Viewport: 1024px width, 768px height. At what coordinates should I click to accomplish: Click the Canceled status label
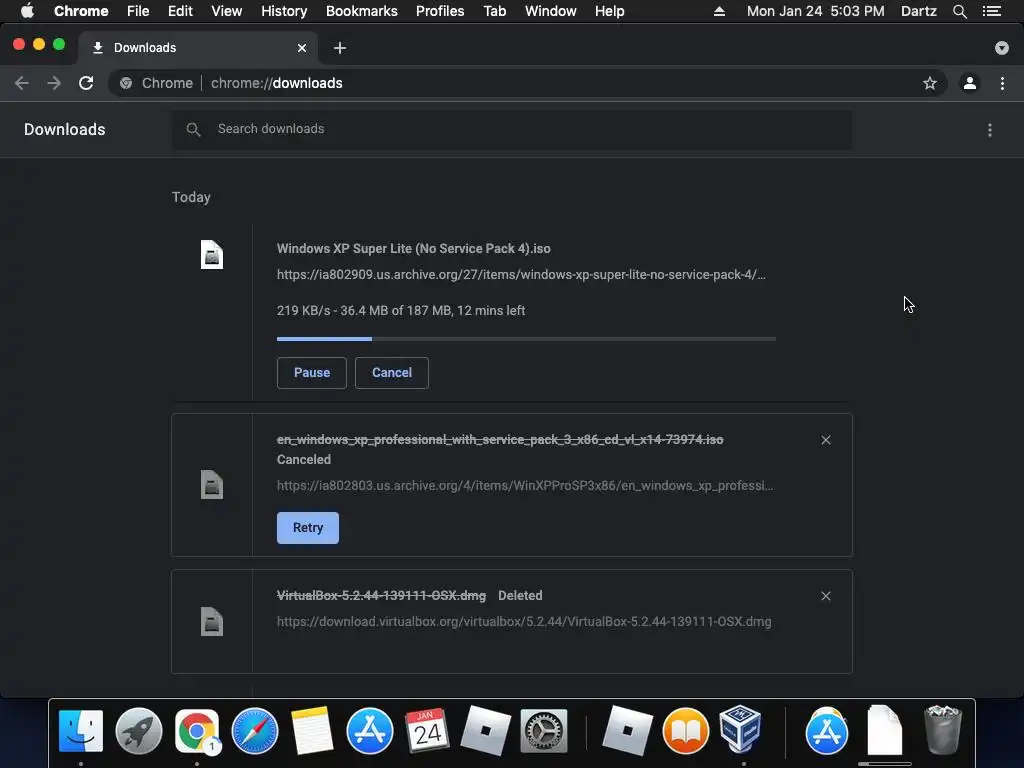(x=304, y=460)
